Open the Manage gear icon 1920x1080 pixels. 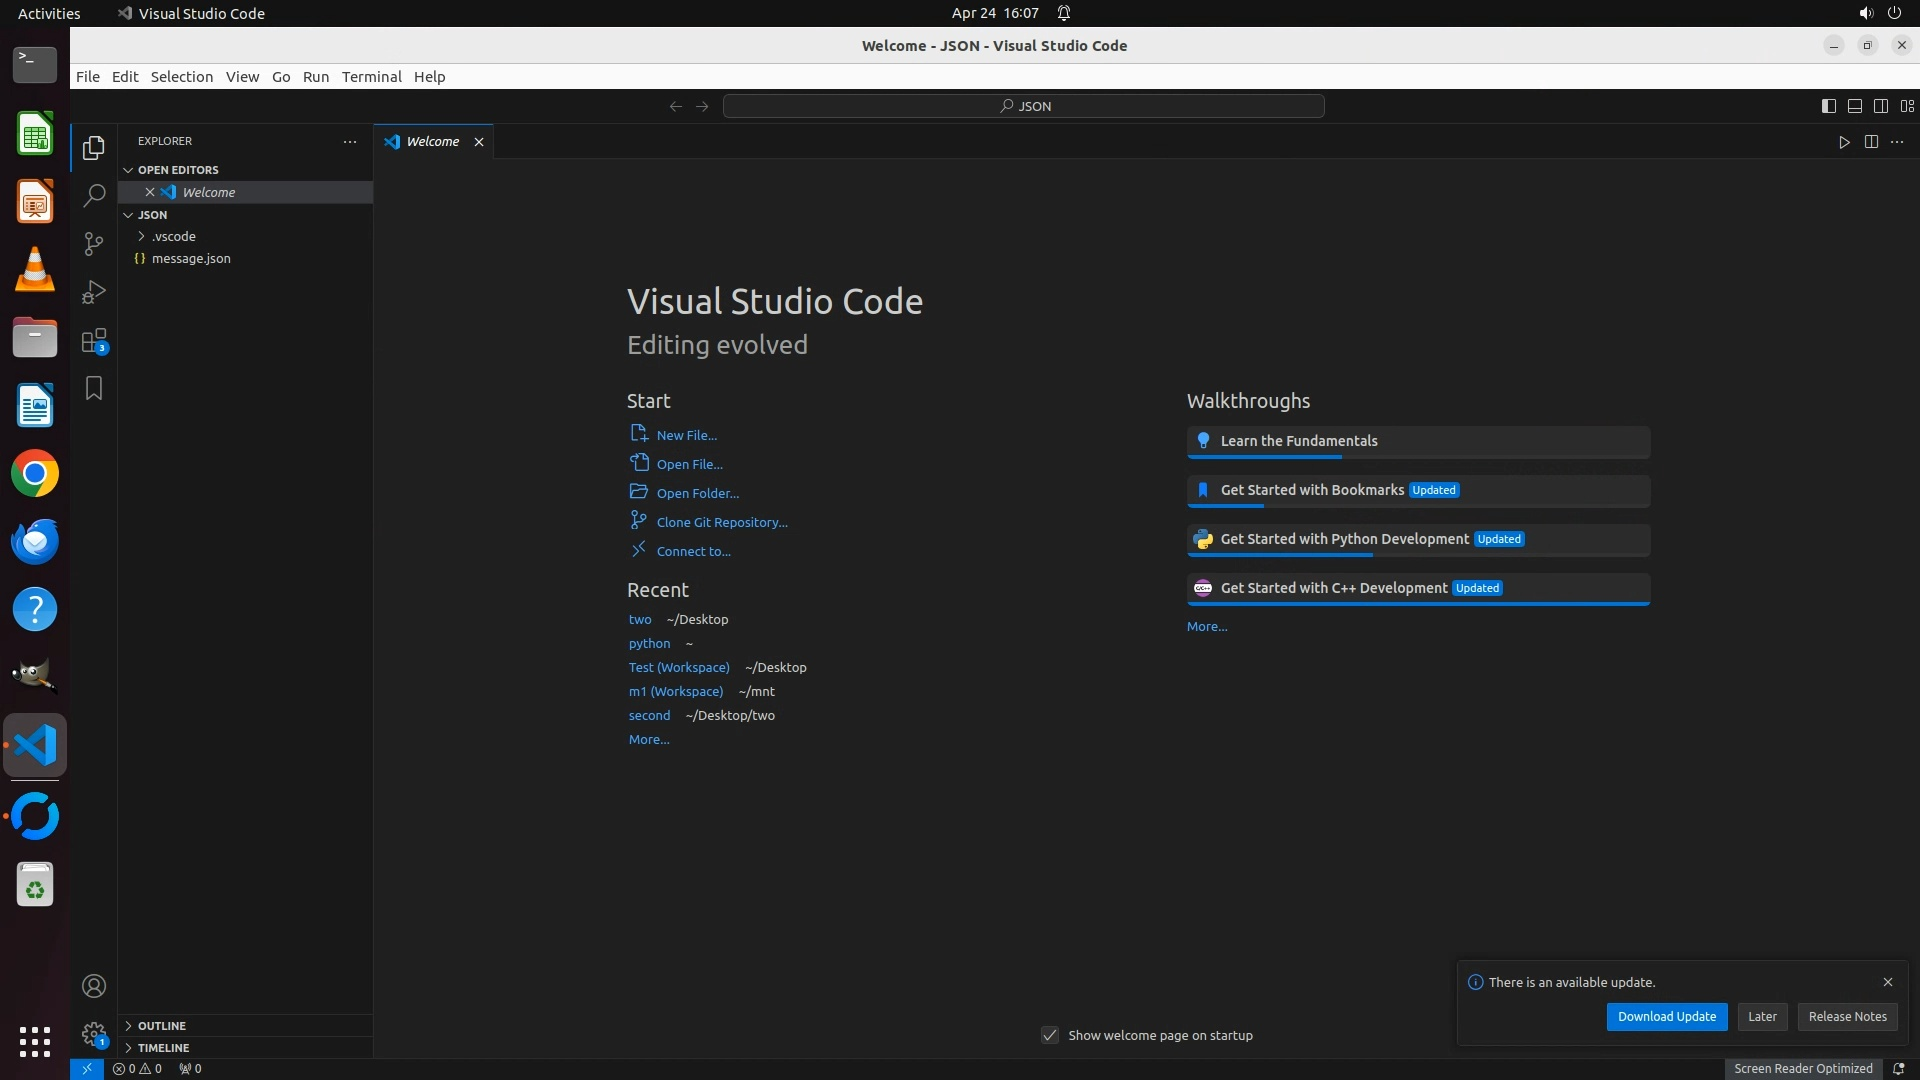tap(94, 1034)
